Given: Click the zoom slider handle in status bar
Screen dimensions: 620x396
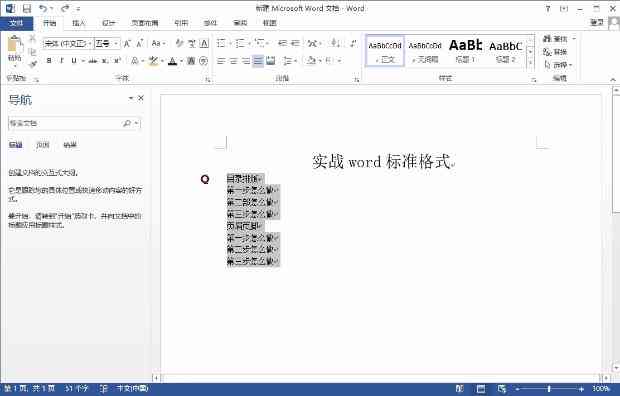Looking at the screenshot, I should click(549, 389).
